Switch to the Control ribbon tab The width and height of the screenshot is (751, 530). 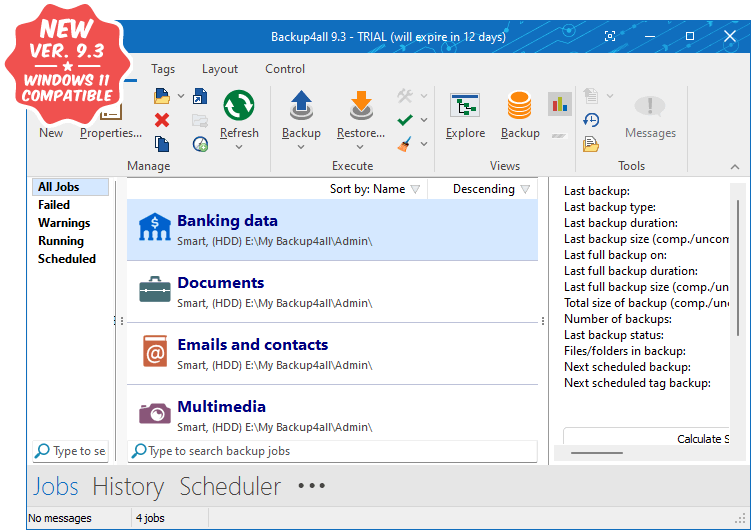tap(285, 69)
